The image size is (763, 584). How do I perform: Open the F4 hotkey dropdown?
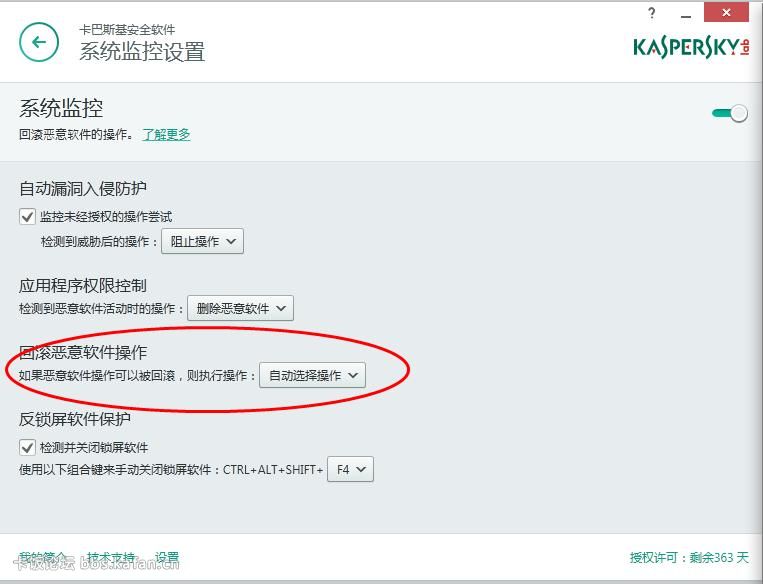pos(350,469)
